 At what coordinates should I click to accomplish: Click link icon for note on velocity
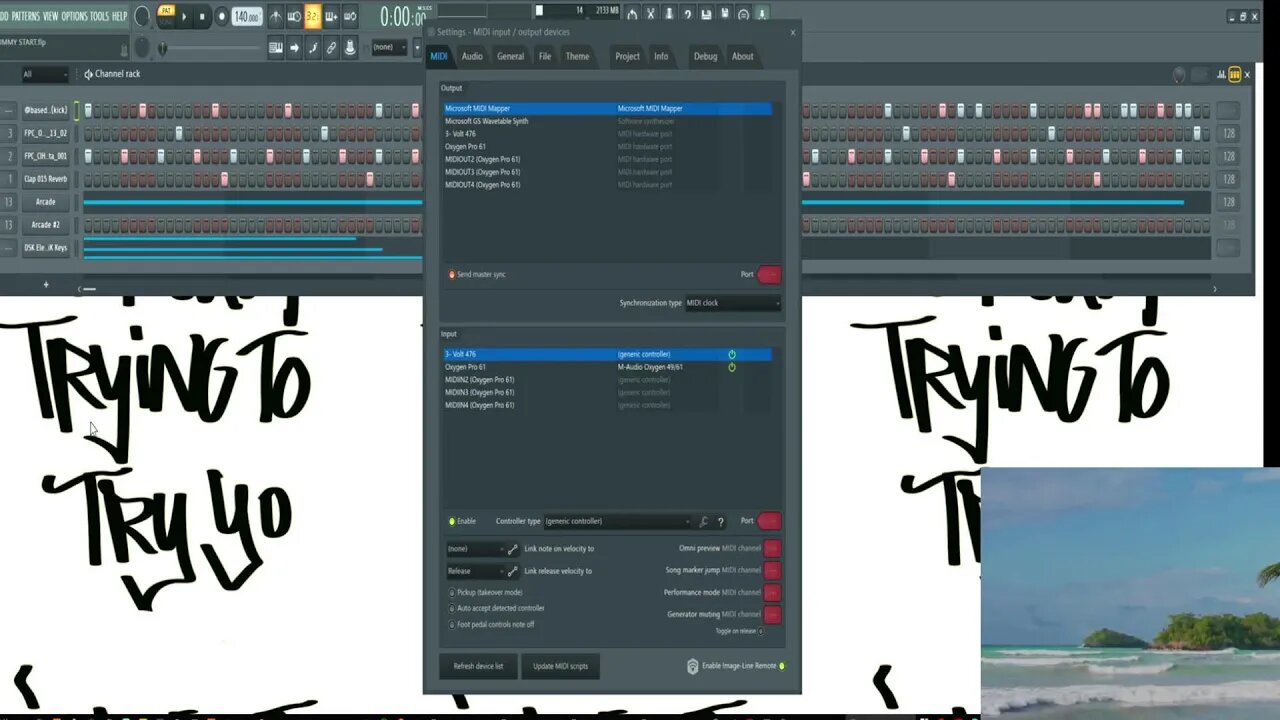(513, 549)
